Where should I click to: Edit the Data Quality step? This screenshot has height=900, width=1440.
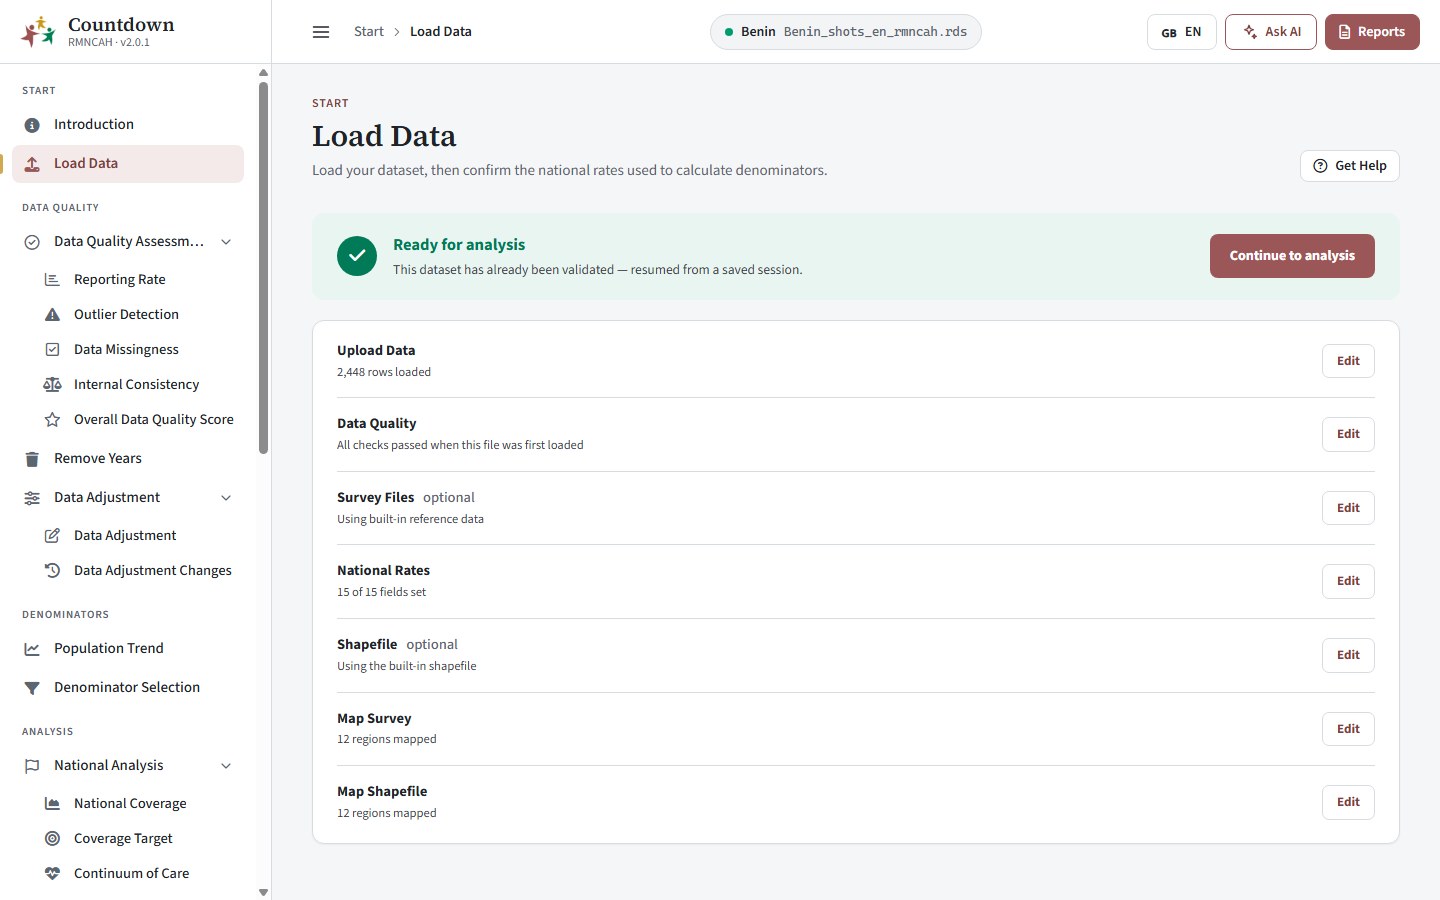pos(1348,434)
